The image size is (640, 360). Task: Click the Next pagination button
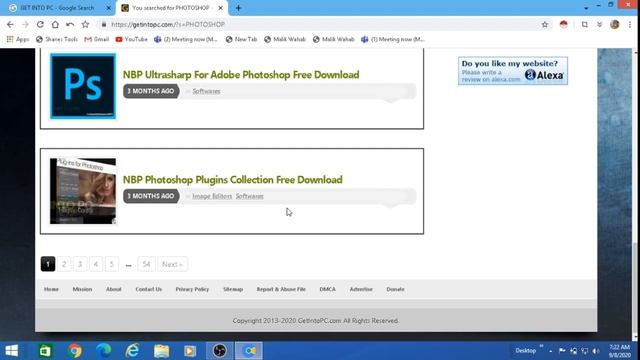point(172,264)
